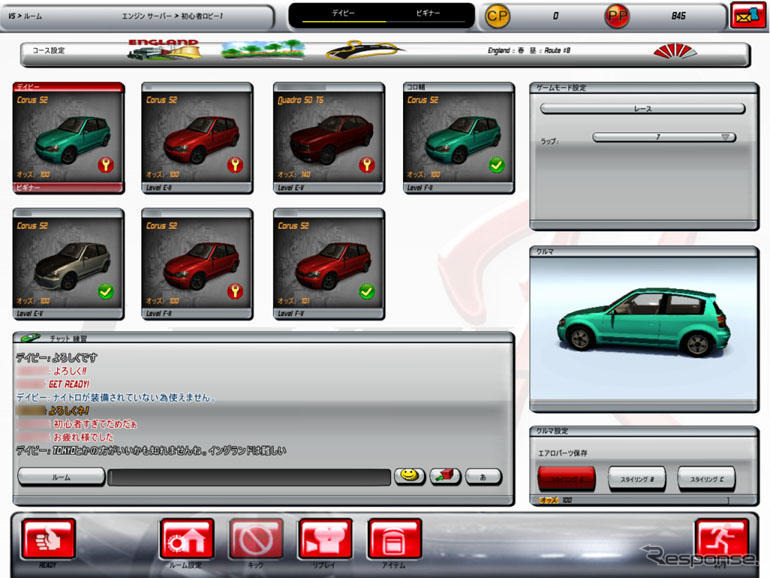This screenshot has width=770, height=578.
Task: Click green checkmark on green Corus Level F-II card
Action: point(496,165)
